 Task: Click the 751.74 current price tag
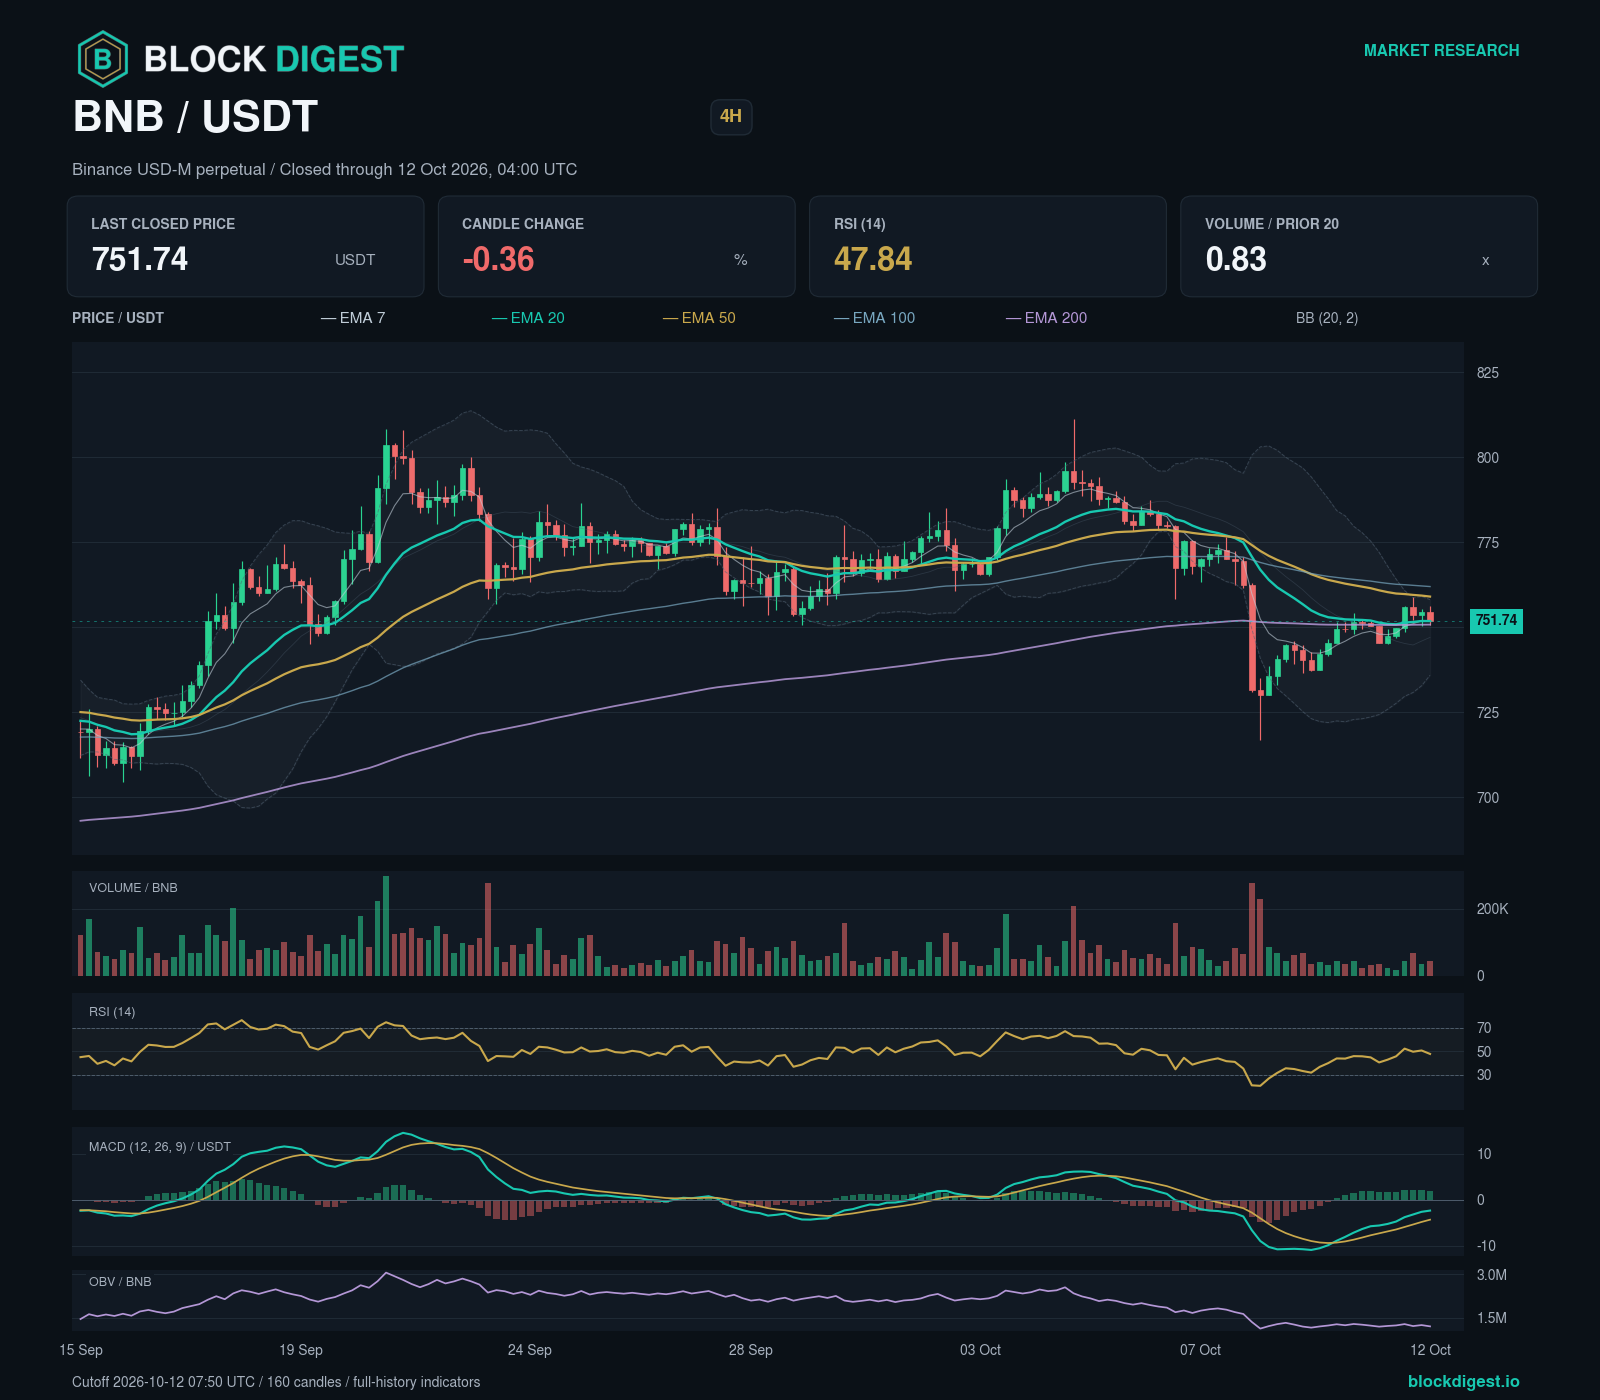(x=1496, y=620)
